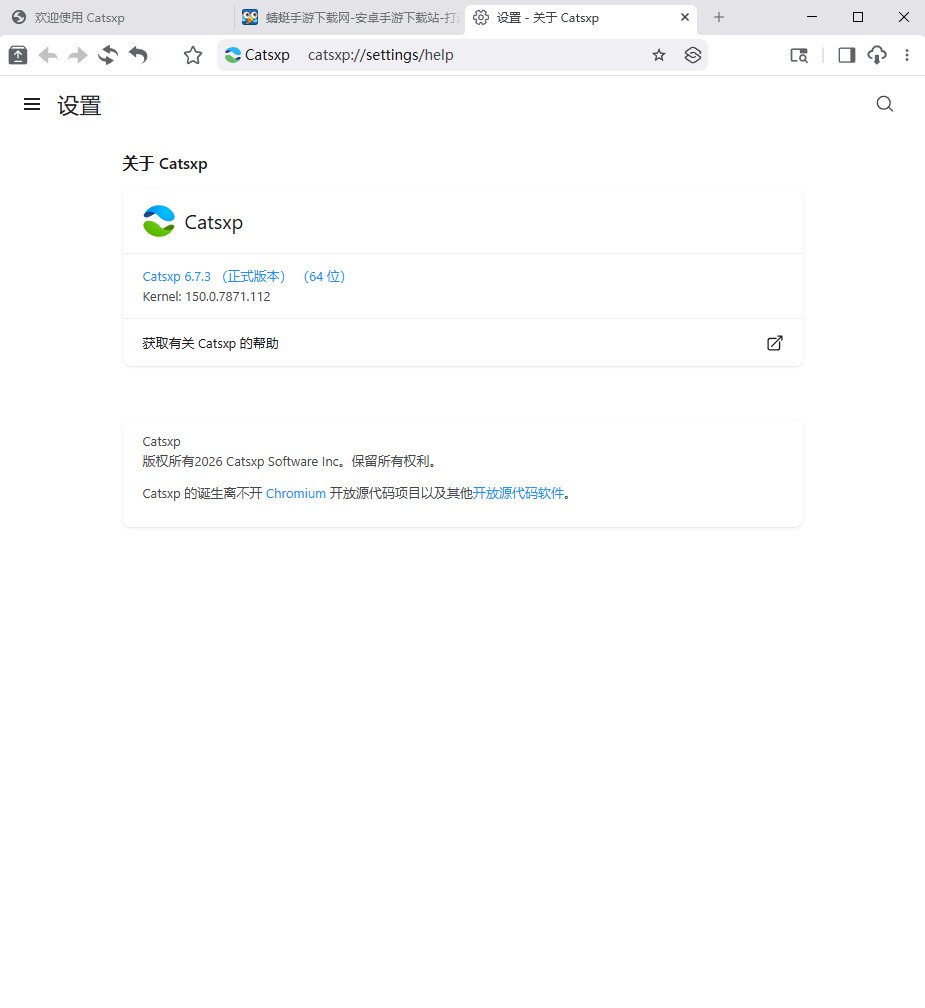Click the upload box icon at the toolbar's start
925x1008 pixels.
pos(18,55)
